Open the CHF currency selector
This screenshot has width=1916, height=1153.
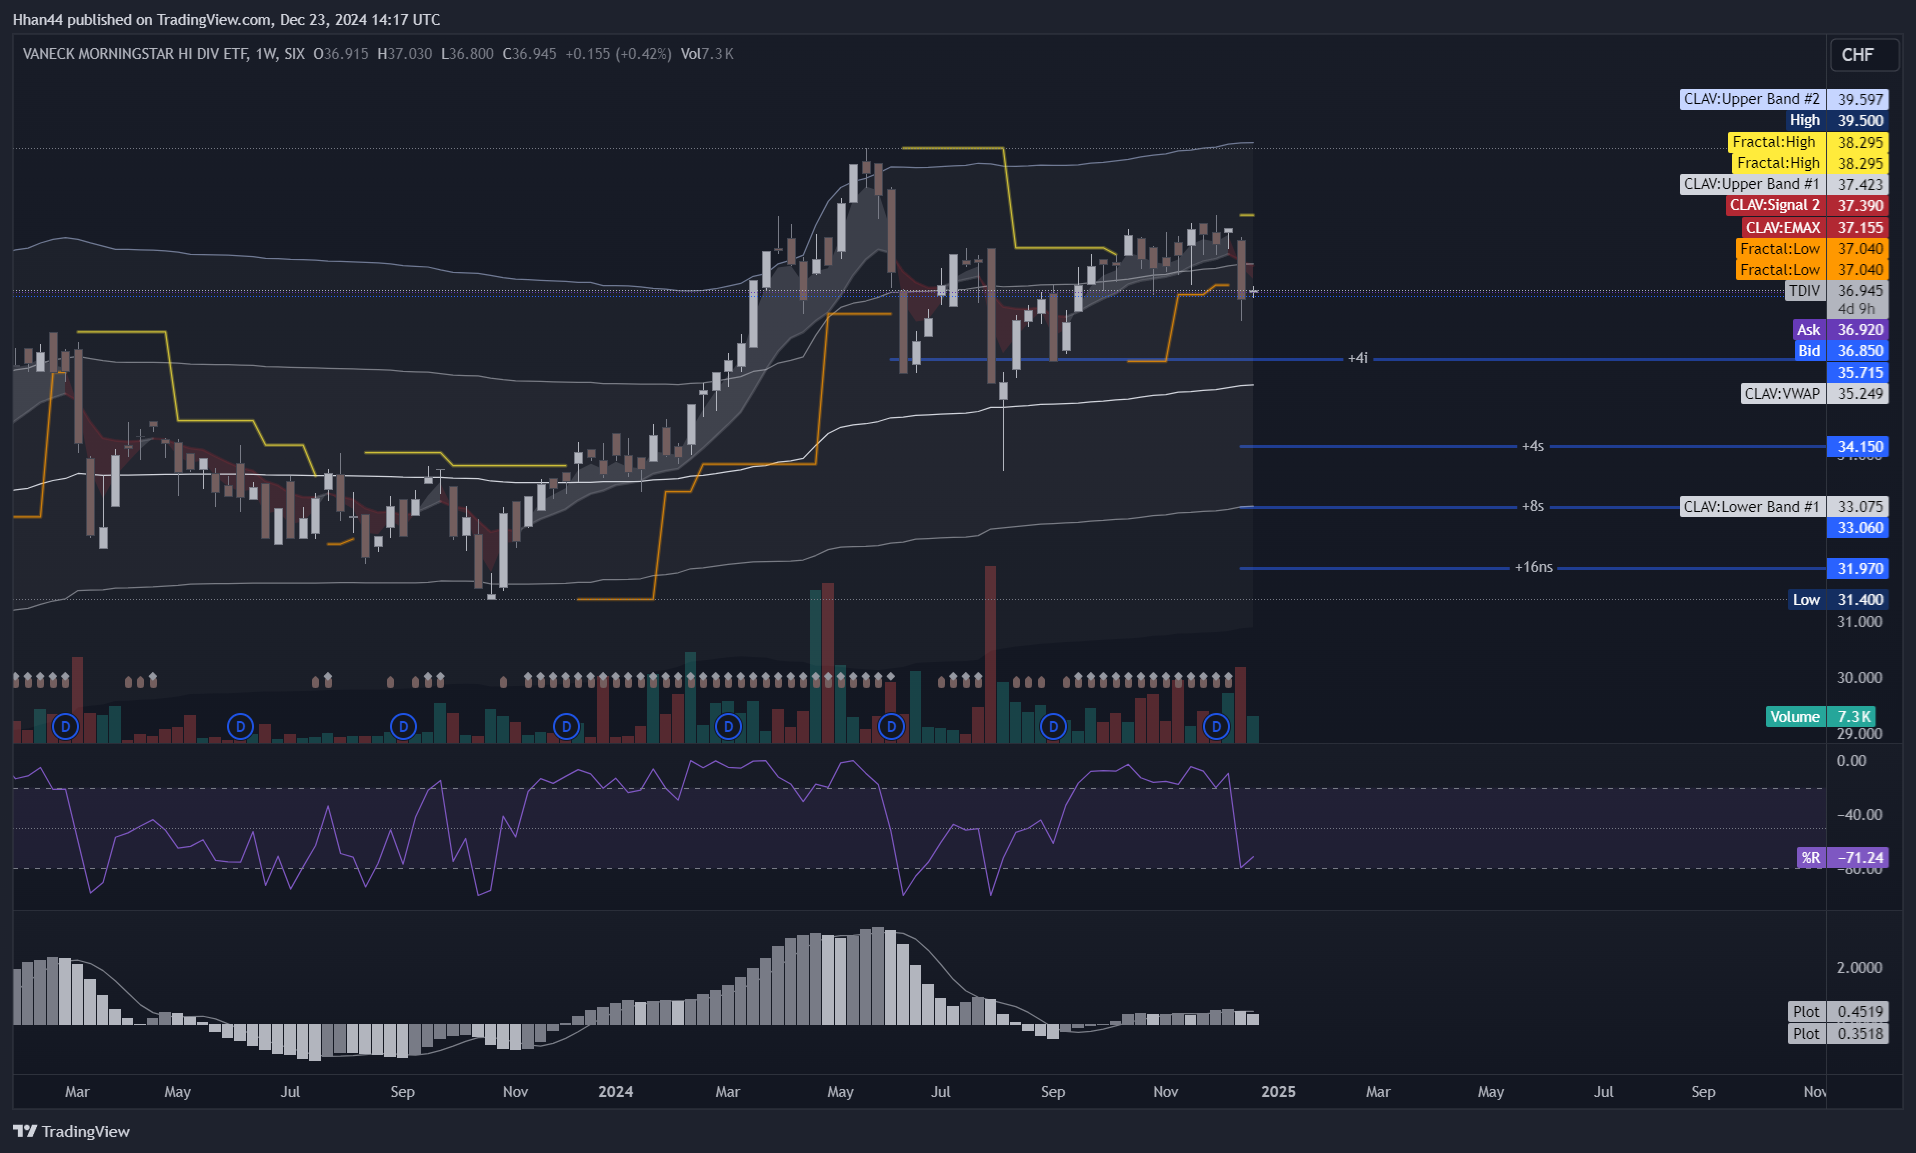[1863, 55]
